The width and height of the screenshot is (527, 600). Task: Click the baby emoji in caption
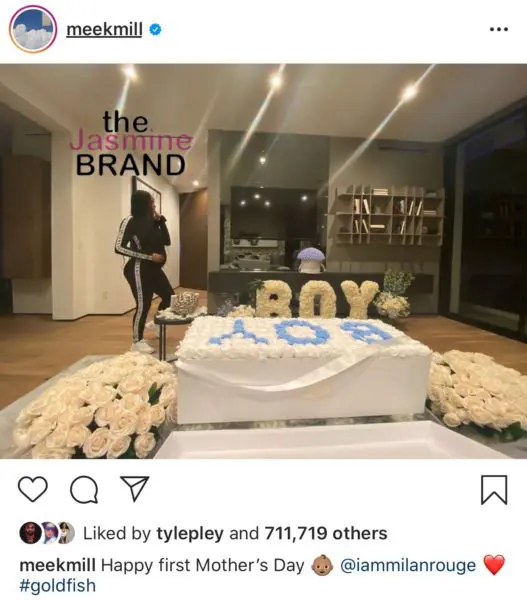322,566
